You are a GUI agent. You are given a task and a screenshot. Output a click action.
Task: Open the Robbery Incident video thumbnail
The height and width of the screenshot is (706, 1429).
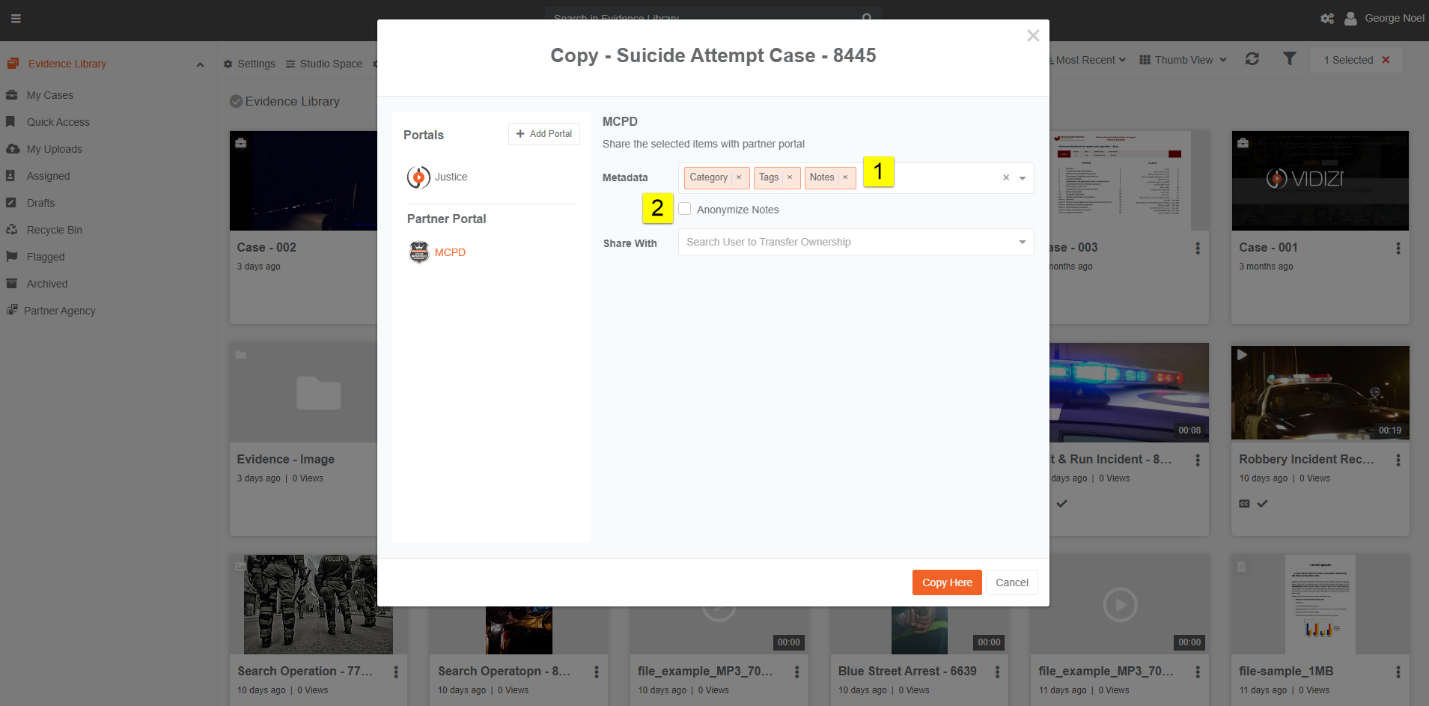(x=1320, y=394)
